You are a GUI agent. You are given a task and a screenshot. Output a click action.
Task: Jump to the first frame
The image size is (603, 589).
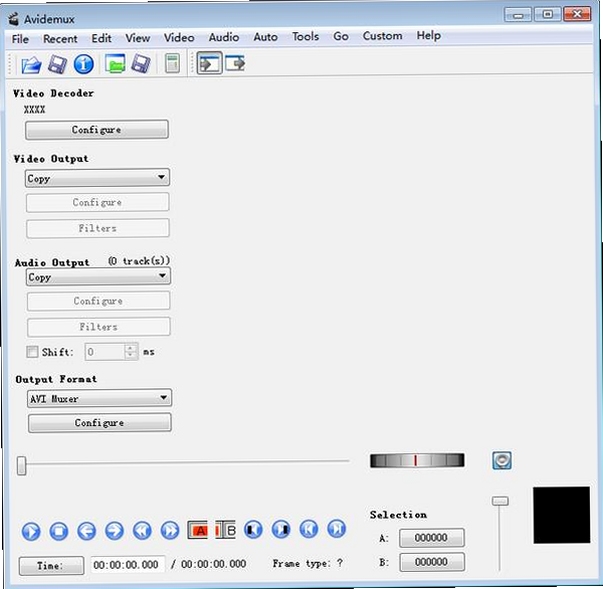pyautogui.click(x=309, y=529)
